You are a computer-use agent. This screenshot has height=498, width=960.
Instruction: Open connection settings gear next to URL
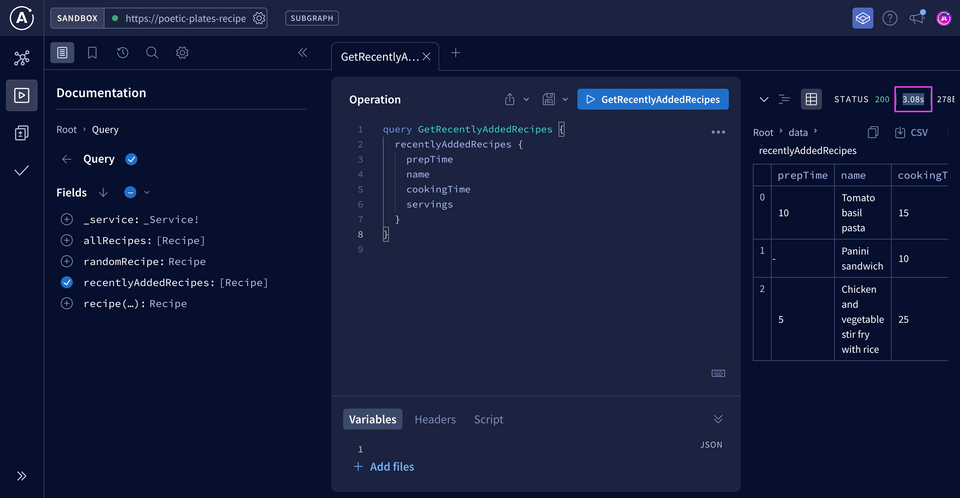259,18
